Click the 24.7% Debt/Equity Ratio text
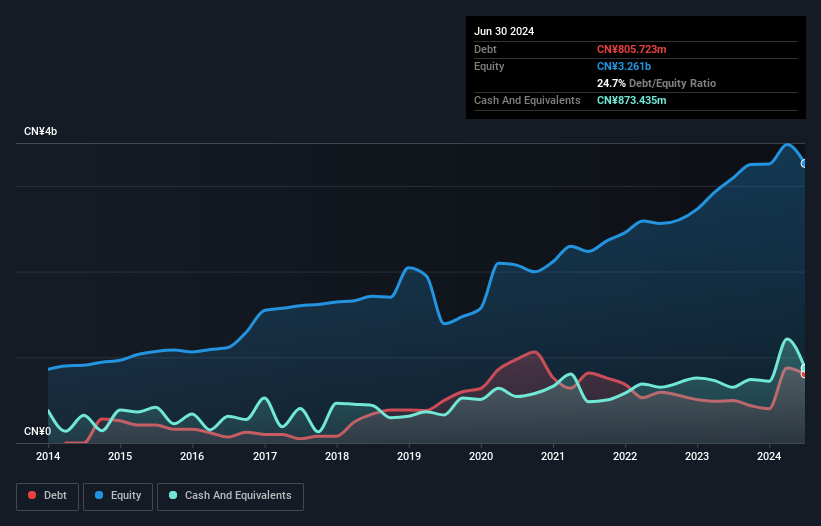The width and height of the screenshot is (821, 526). tap(656, 83)
